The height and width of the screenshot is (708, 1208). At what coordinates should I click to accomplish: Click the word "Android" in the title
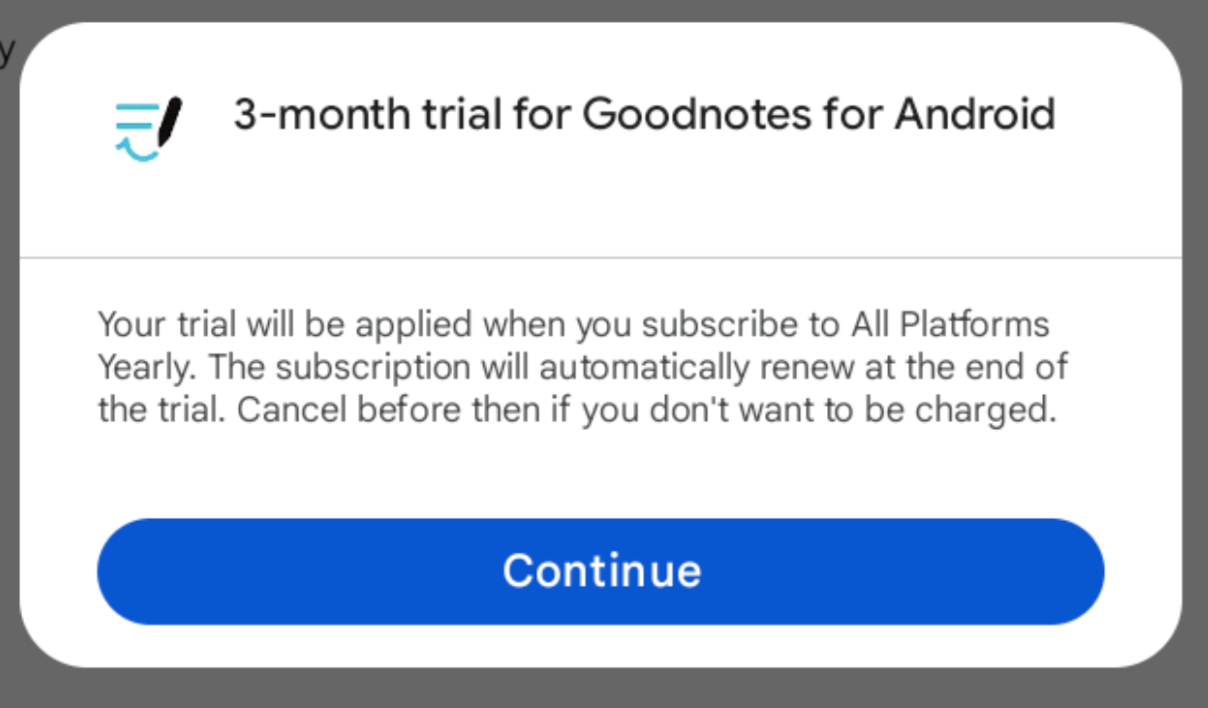975,115
